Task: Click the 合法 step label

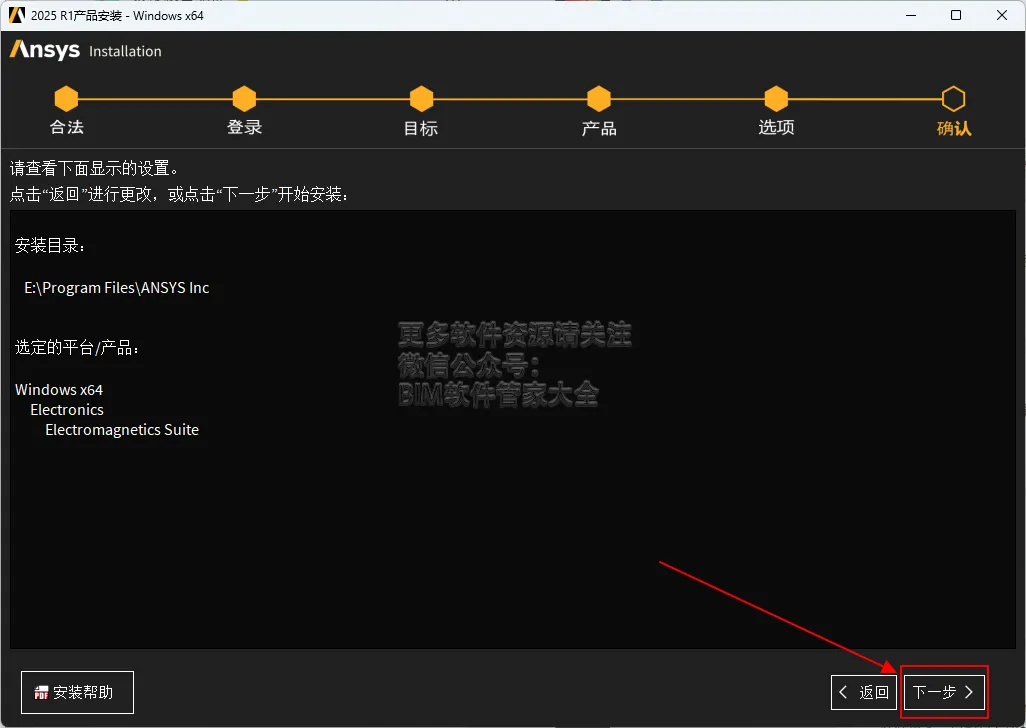Action: 67,128
